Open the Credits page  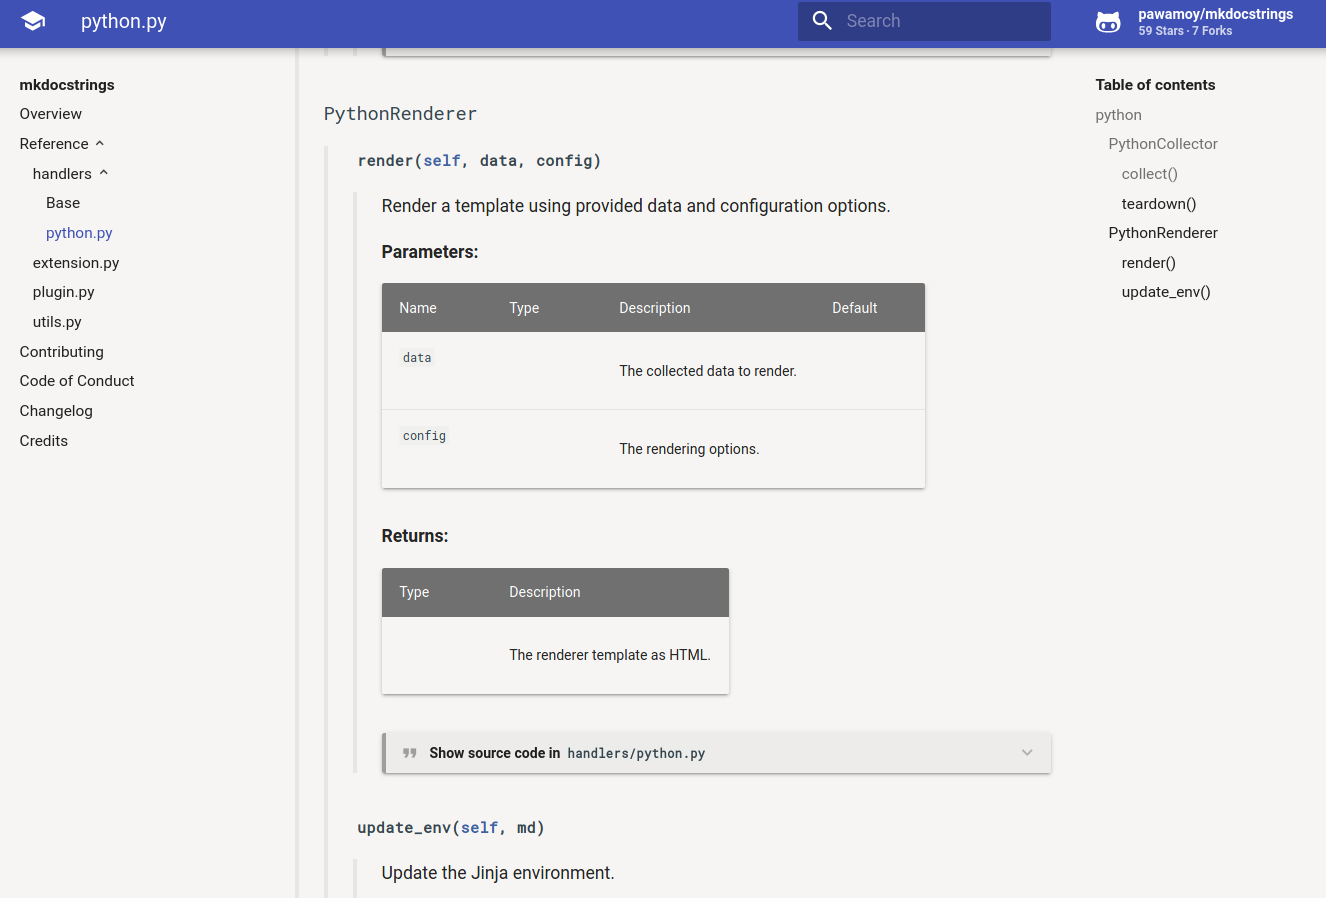[43, 440]
